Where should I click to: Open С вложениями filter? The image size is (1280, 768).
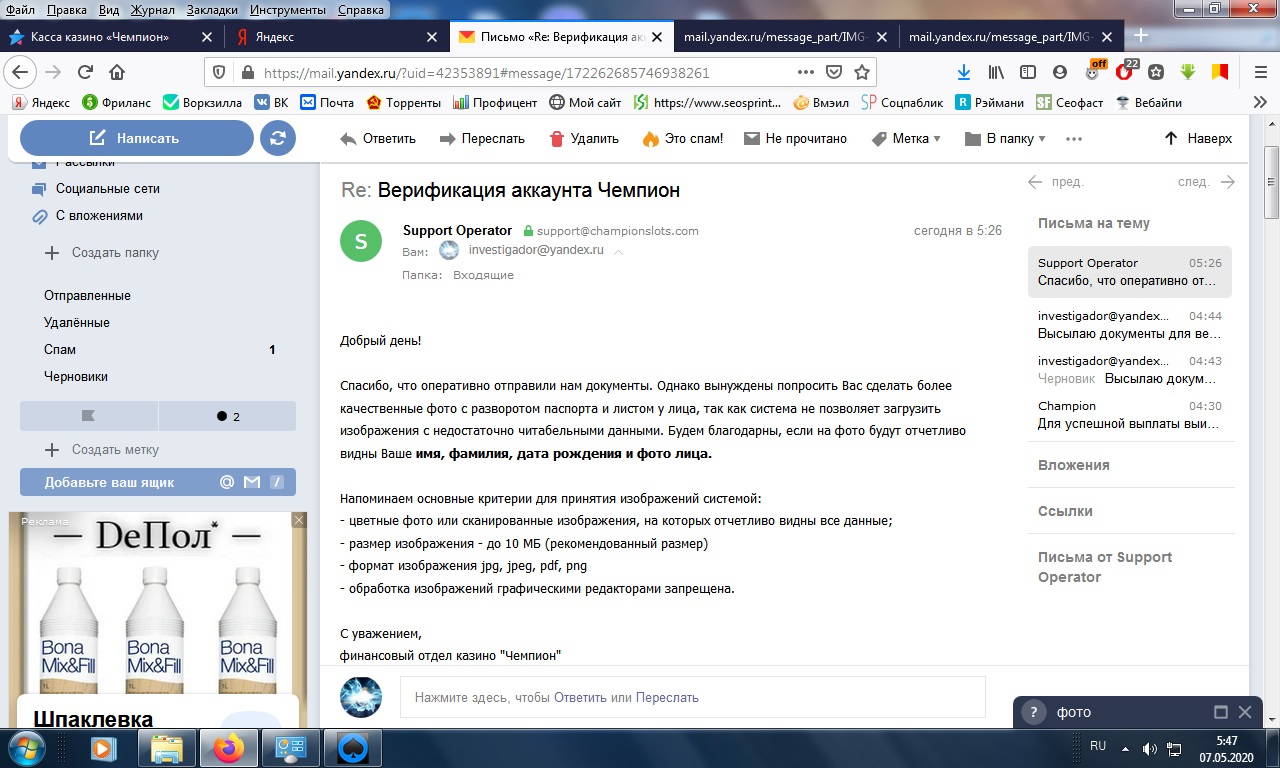[x=87, y=215]
